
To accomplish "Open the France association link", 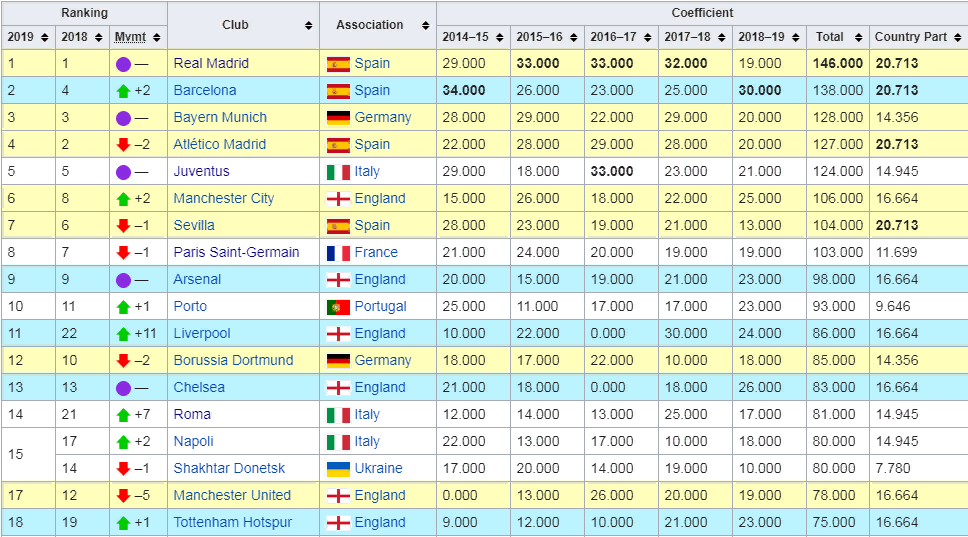I will [376, 252].
